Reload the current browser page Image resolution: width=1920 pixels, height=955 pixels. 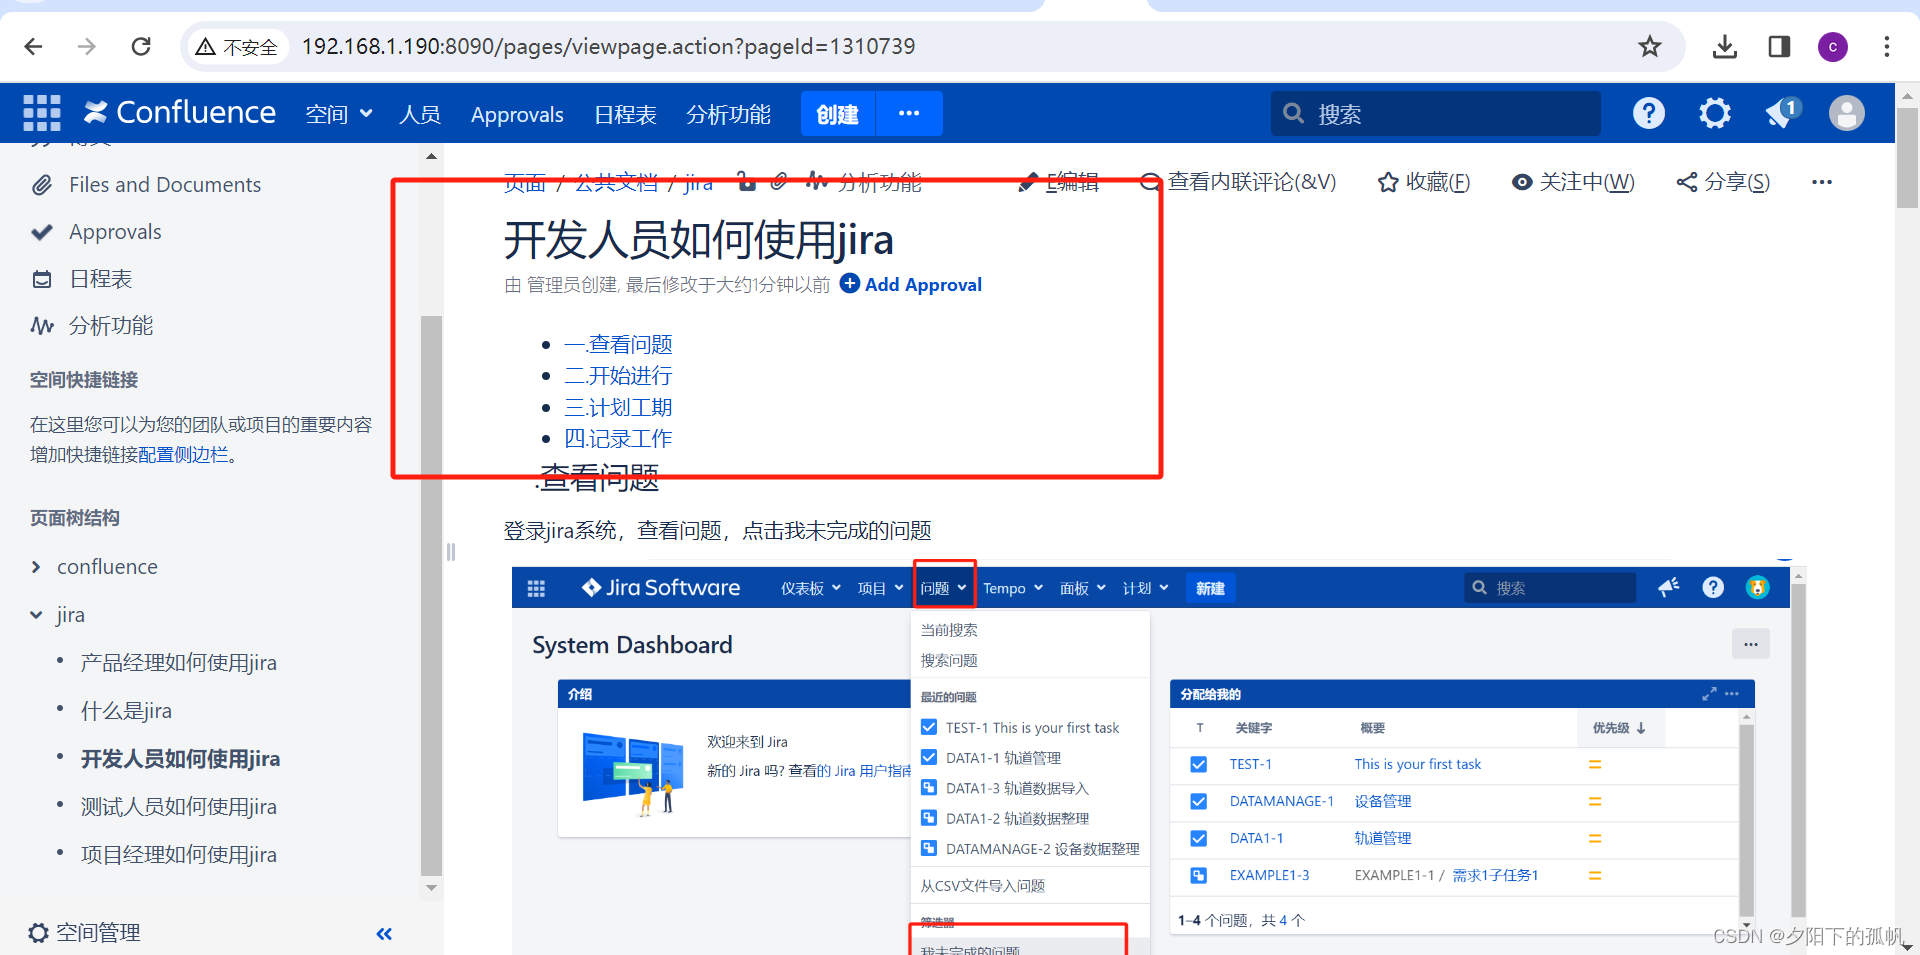141,46
